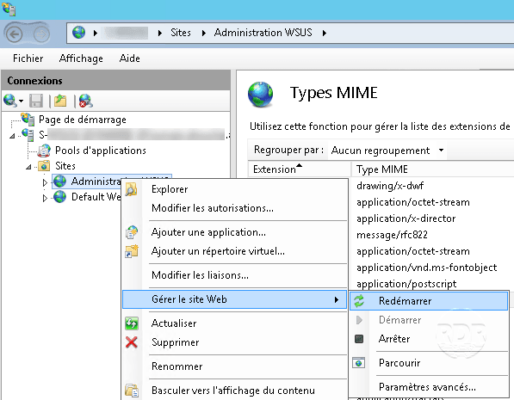Select Modifier les autorisations... menu entry
This screenshot has height=400, width=514.
point(235,208)
